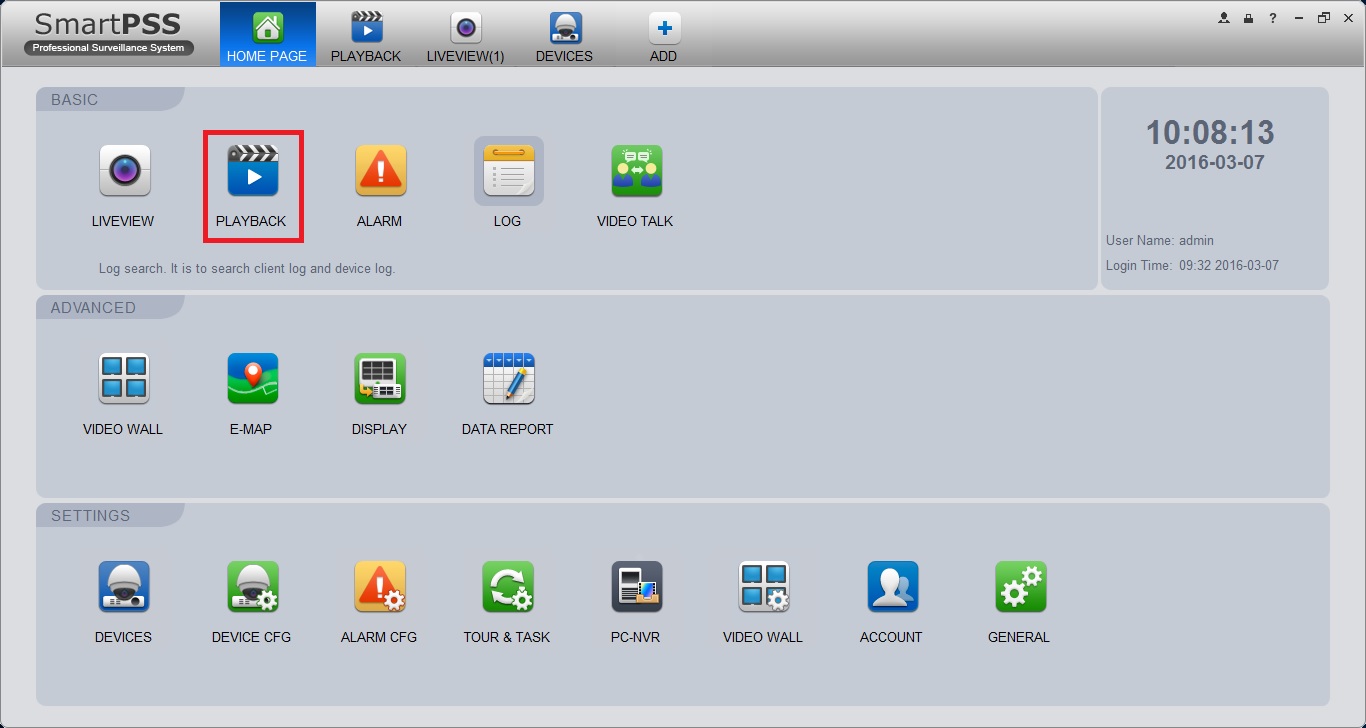
Task: Click the "Log search" description text
Action: (247, 269)
